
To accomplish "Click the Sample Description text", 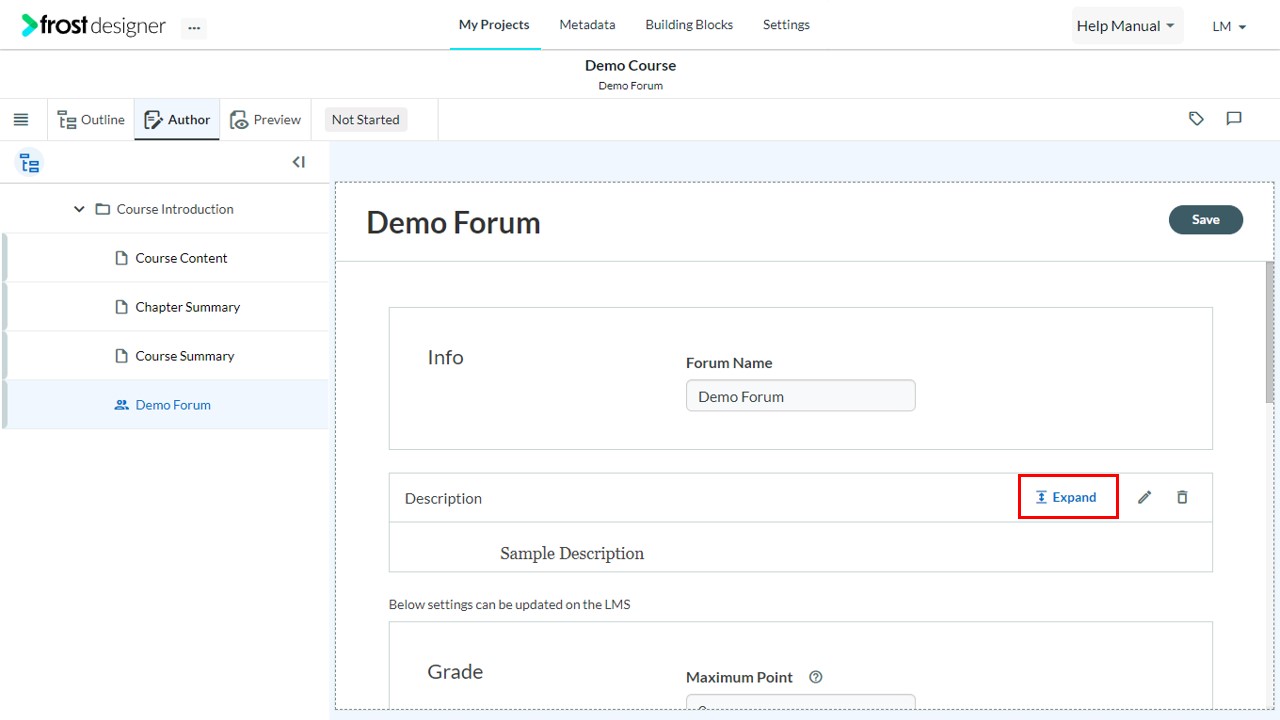I will click(x=572, y=554).
